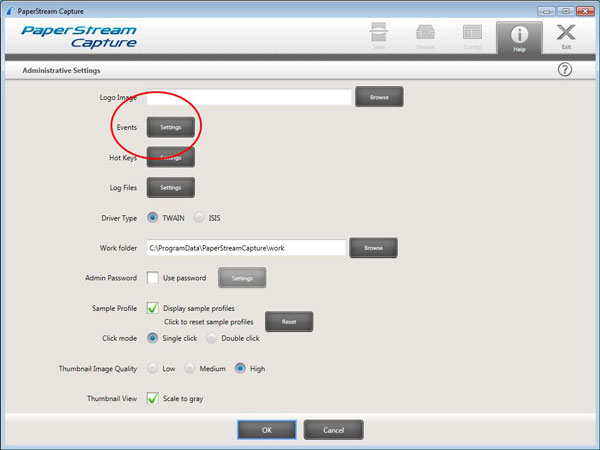Open the Scan toolbar icon
The image size is (600, 450).
(x=379, y=36)
